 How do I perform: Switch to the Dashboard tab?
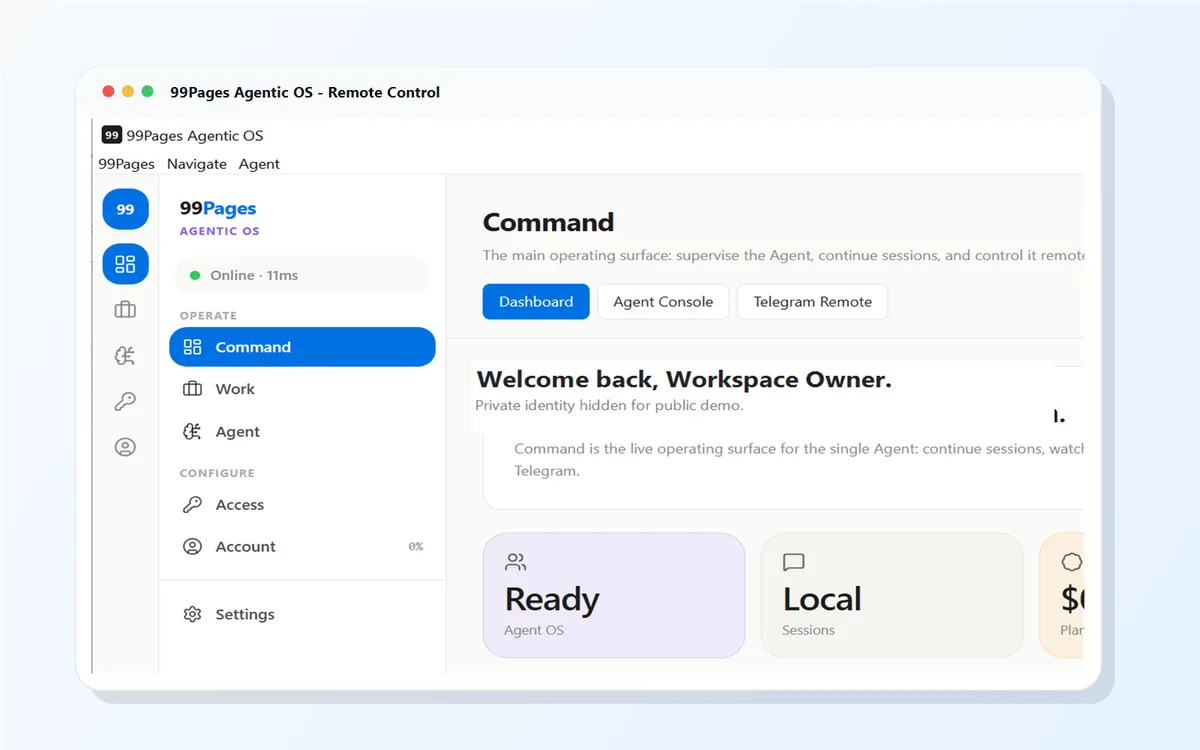click(x=536, y=302)
